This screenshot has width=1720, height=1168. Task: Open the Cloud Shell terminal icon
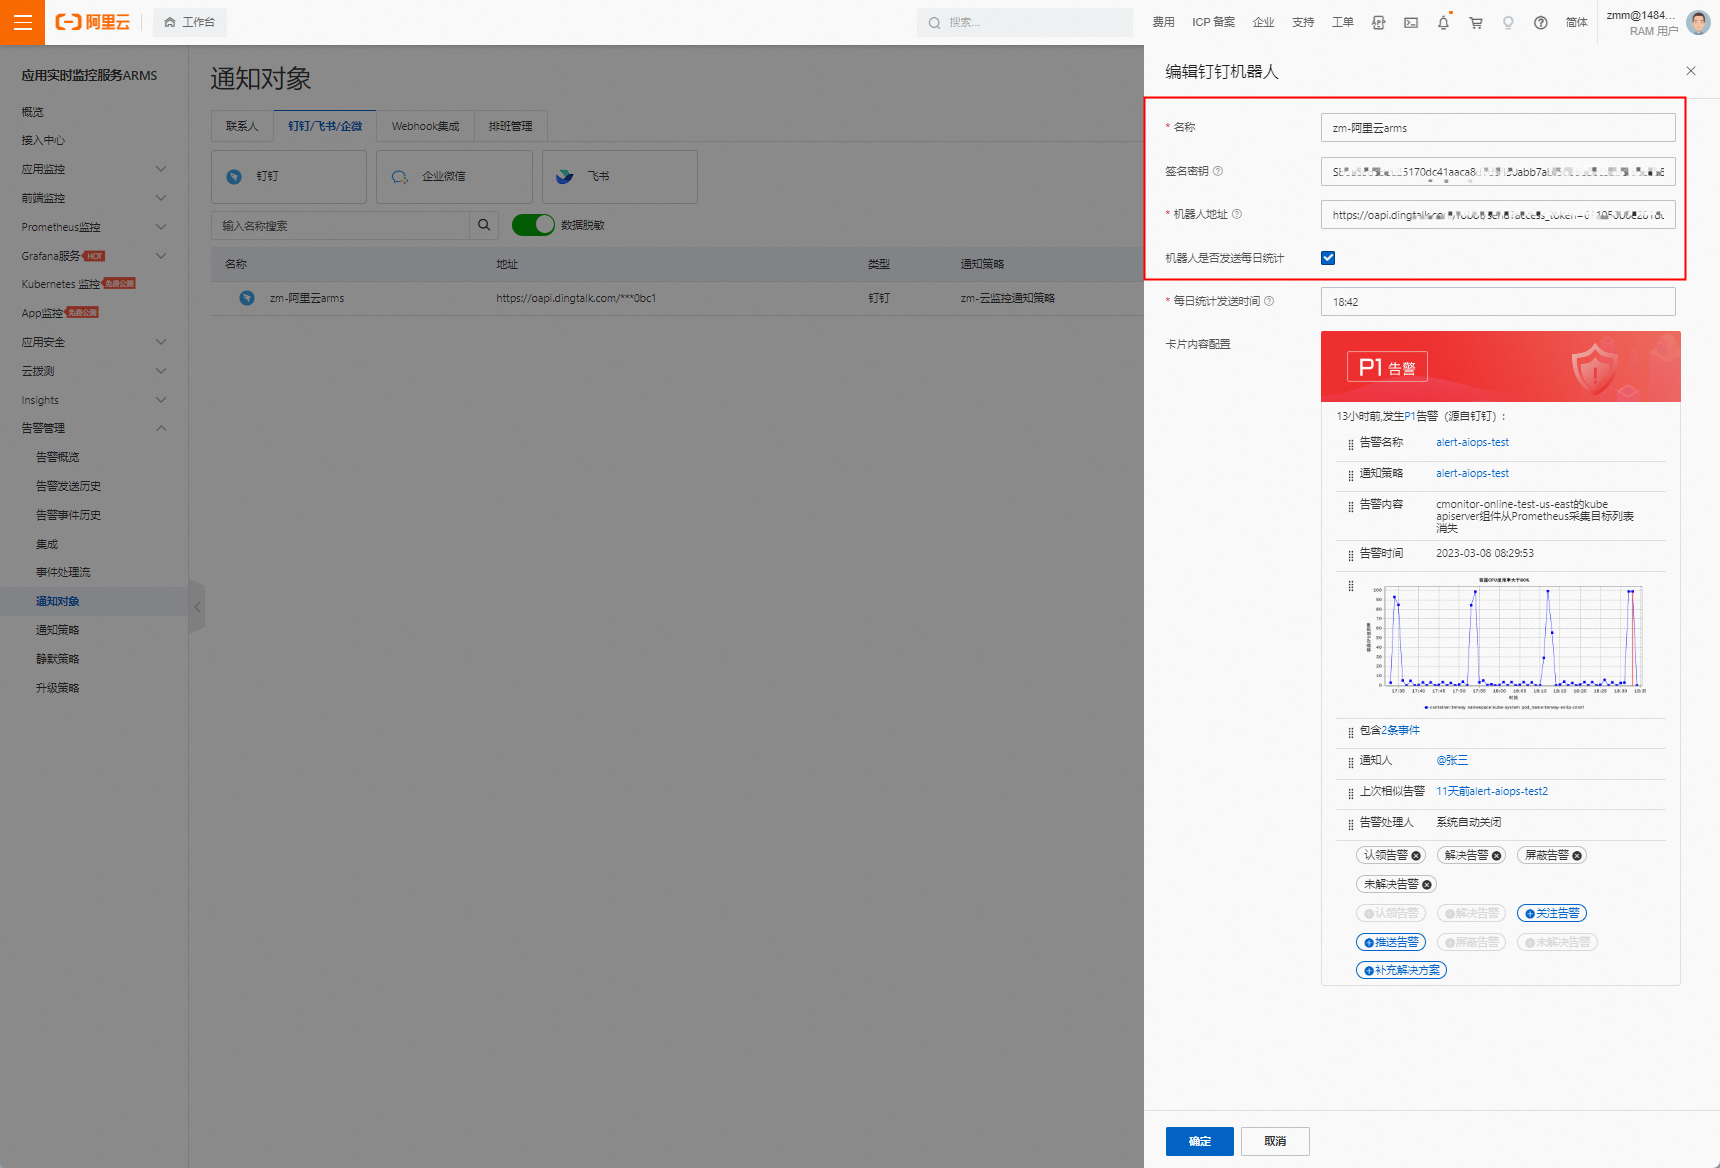(x=1411, y=22)
